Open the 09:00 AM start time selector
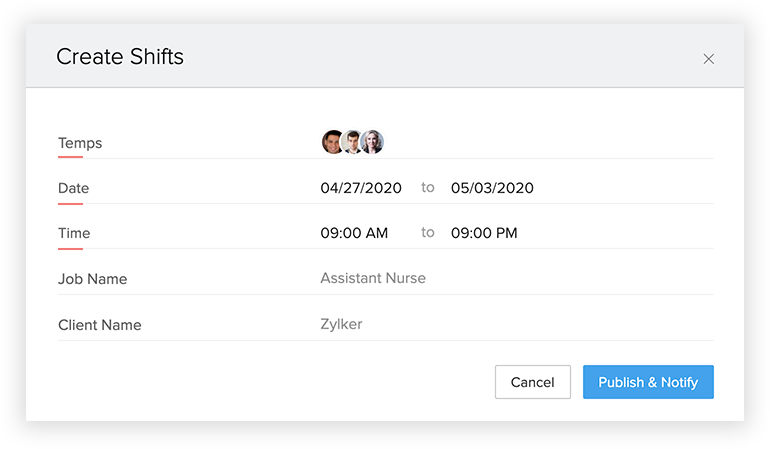Viewport: 770px width, 449px height. click(354, 233)
